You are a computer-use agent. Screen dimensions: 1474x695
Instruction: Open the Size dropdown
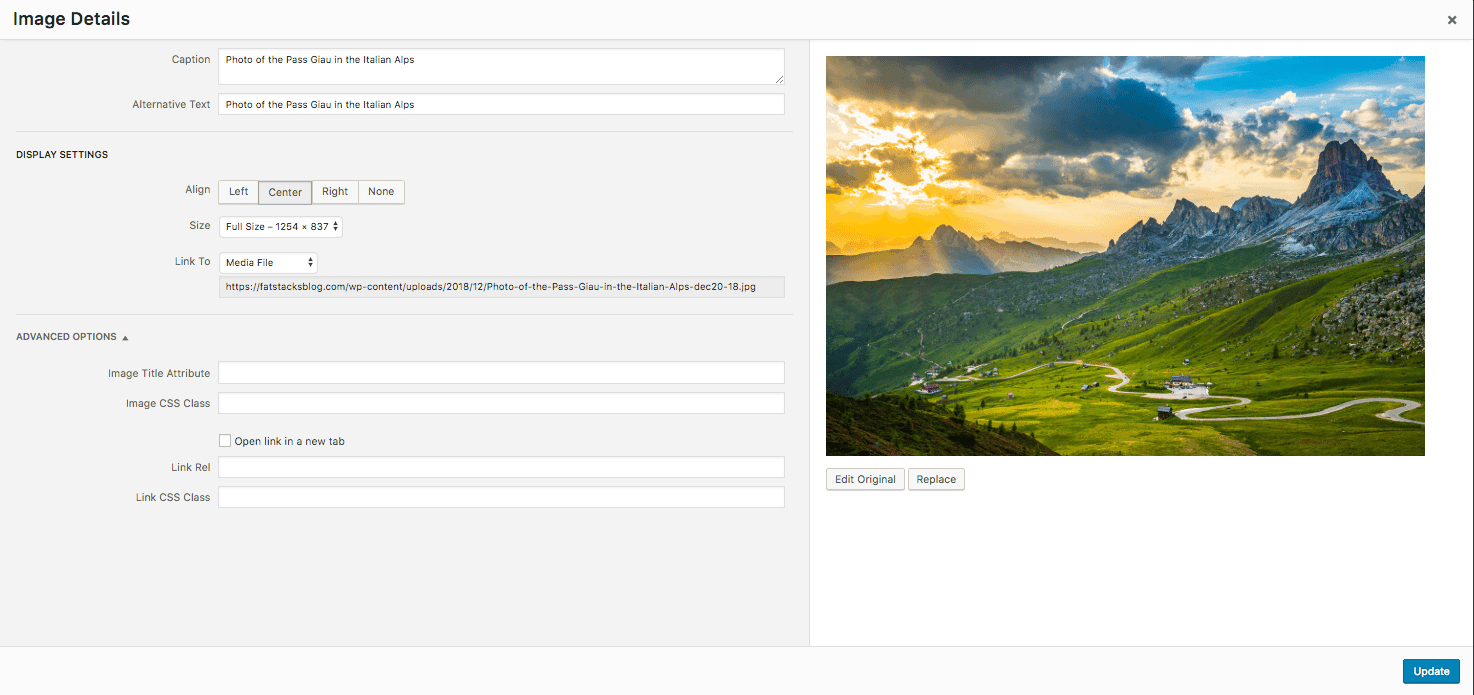[281, 227]
